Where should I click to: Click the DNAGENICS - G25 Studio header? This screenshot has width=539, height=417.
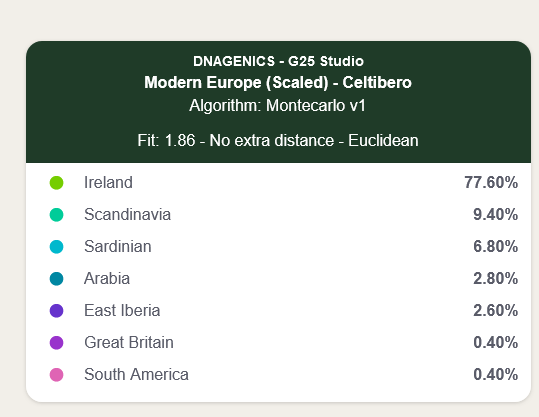278,61
